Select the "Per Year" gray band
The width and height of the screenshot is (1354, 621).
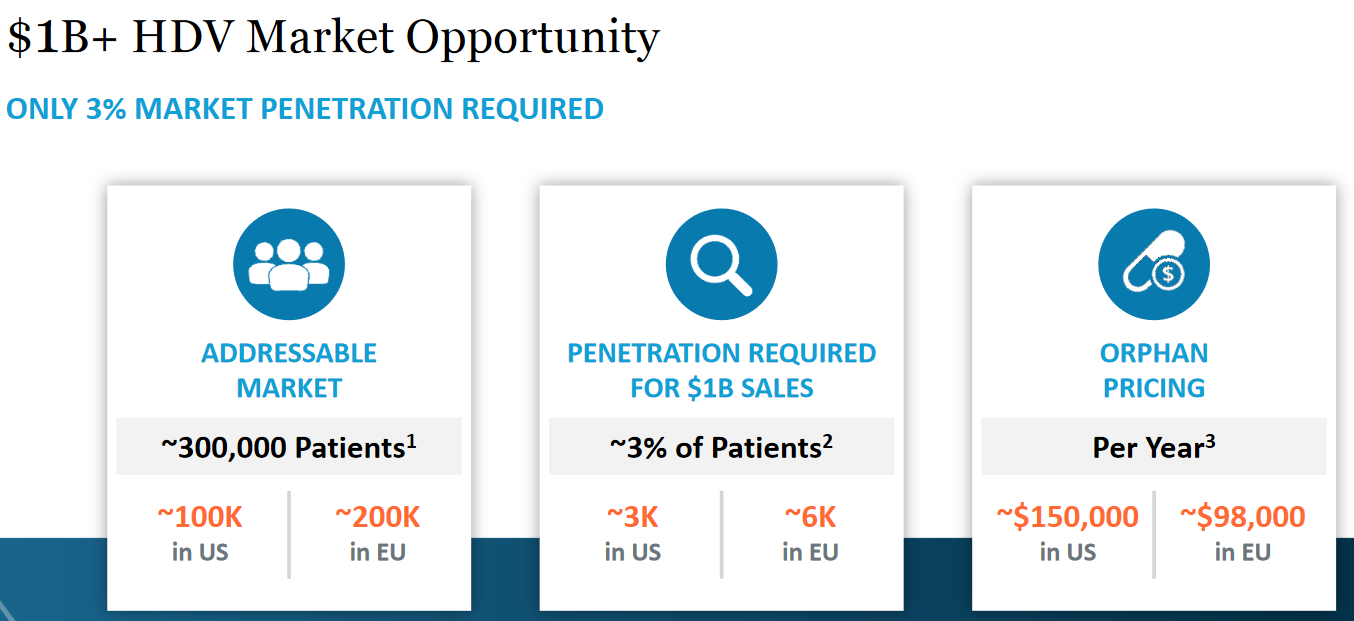click(1153, 447)
